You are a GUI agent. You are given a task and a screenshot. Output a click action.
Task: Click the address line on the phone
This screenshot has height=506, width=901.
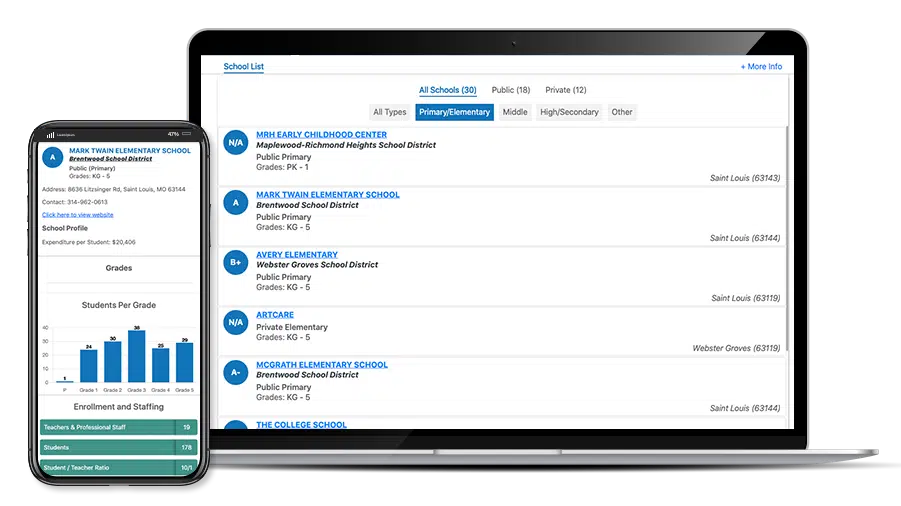[x=114, y=190]
